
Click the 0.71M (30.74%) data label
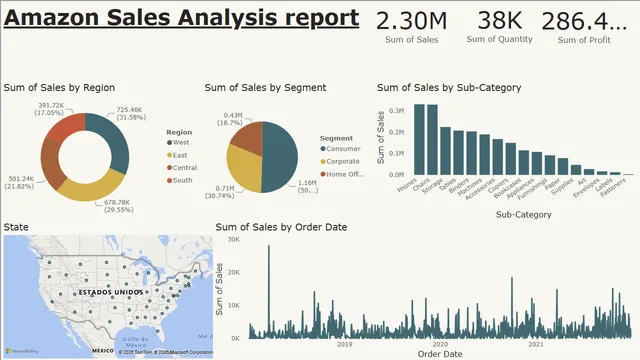220,192
